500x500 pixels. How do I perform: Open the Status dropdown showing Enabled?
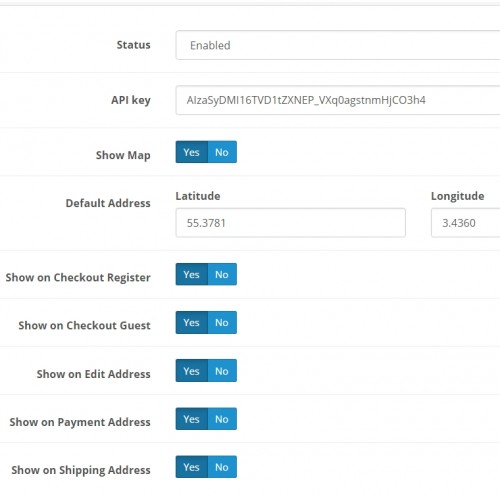338,45
